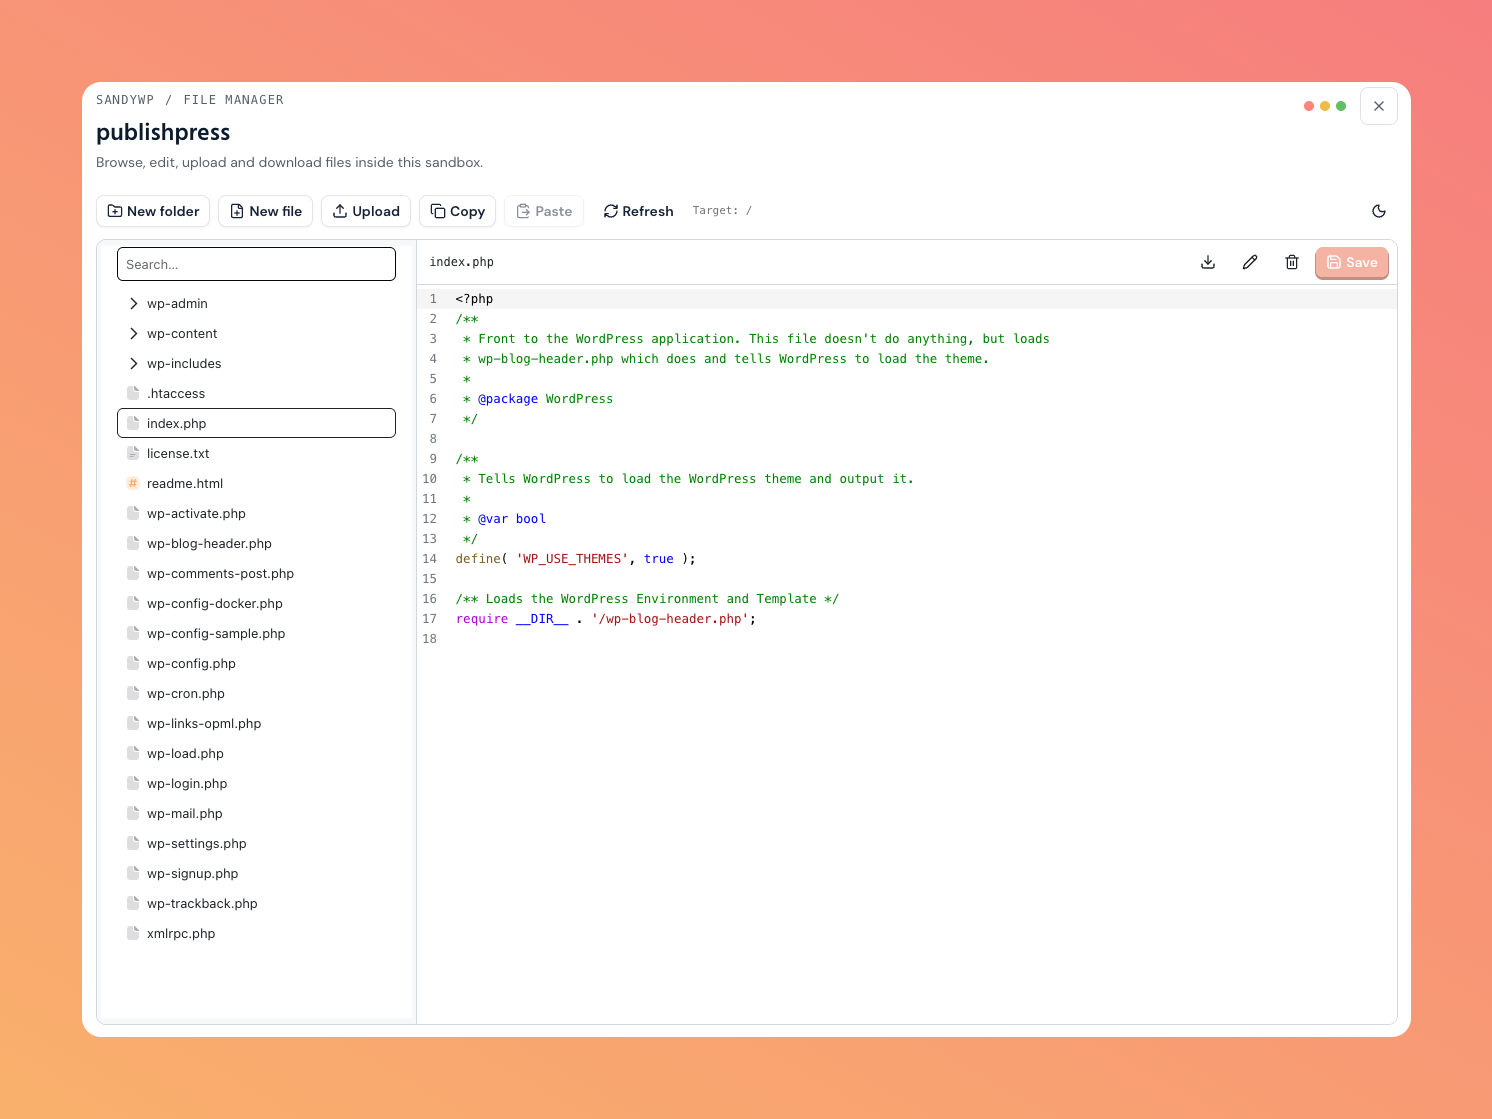Image resolution: width=1492 pixels, height=1119 pixels.
Task: Open wp-activate.php file
Action: click(x=256, y=514)
